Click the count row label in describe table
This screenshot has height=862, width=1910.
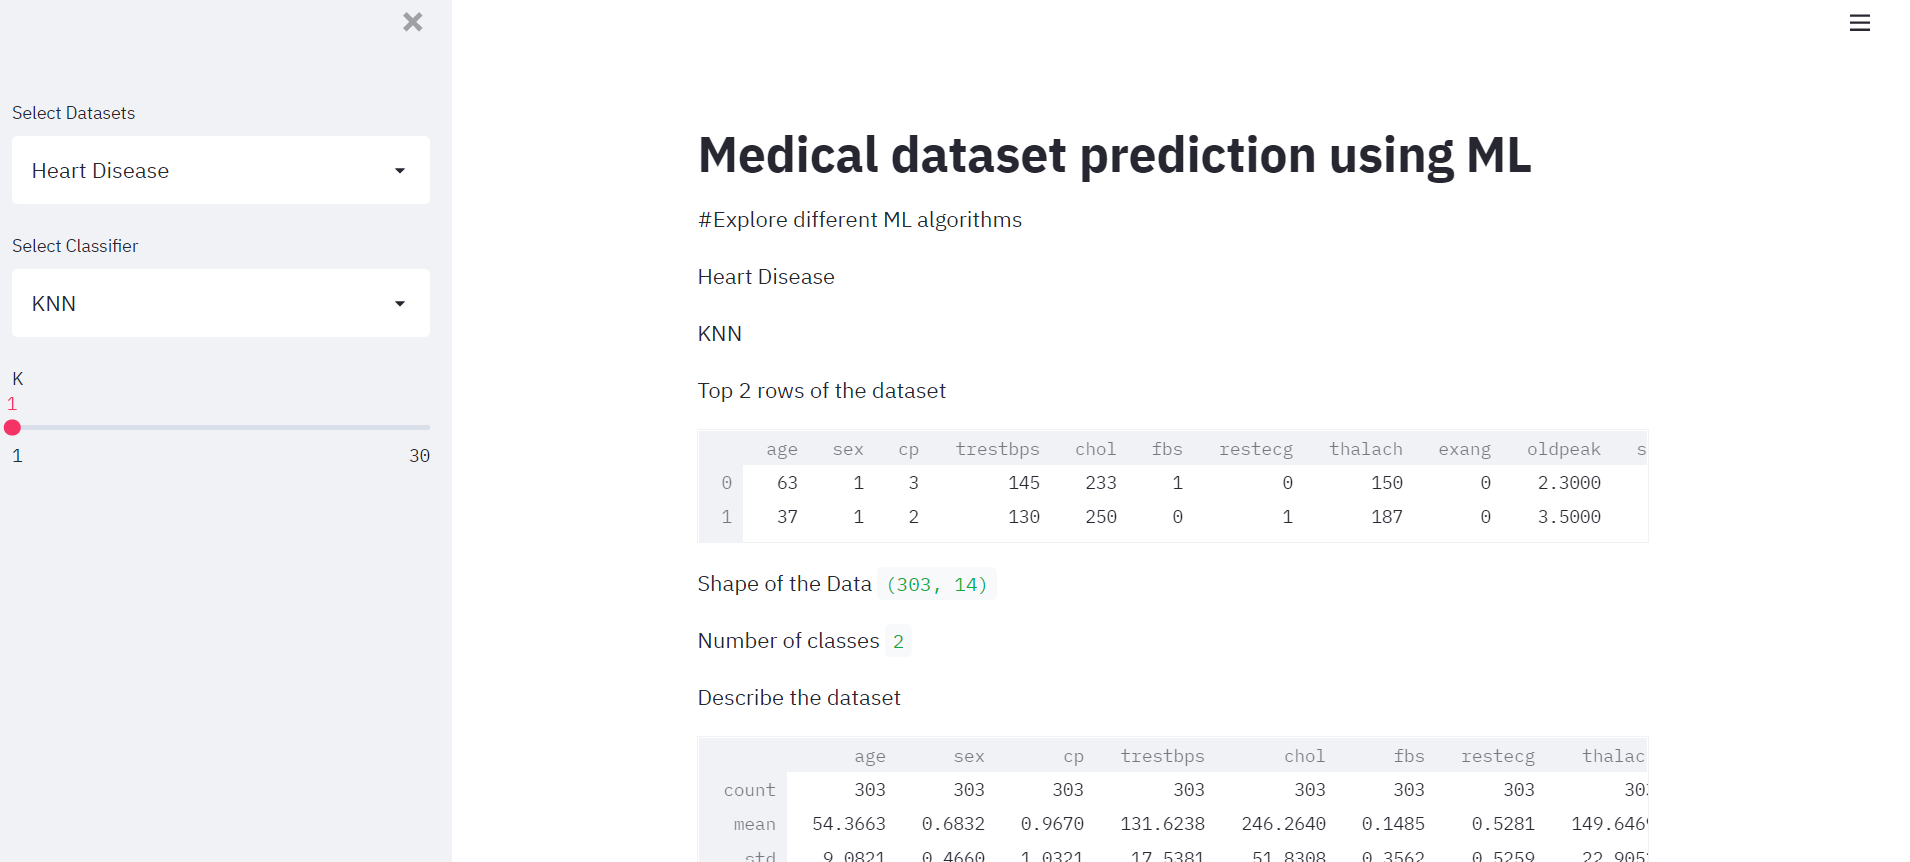[x=749, y=790]
